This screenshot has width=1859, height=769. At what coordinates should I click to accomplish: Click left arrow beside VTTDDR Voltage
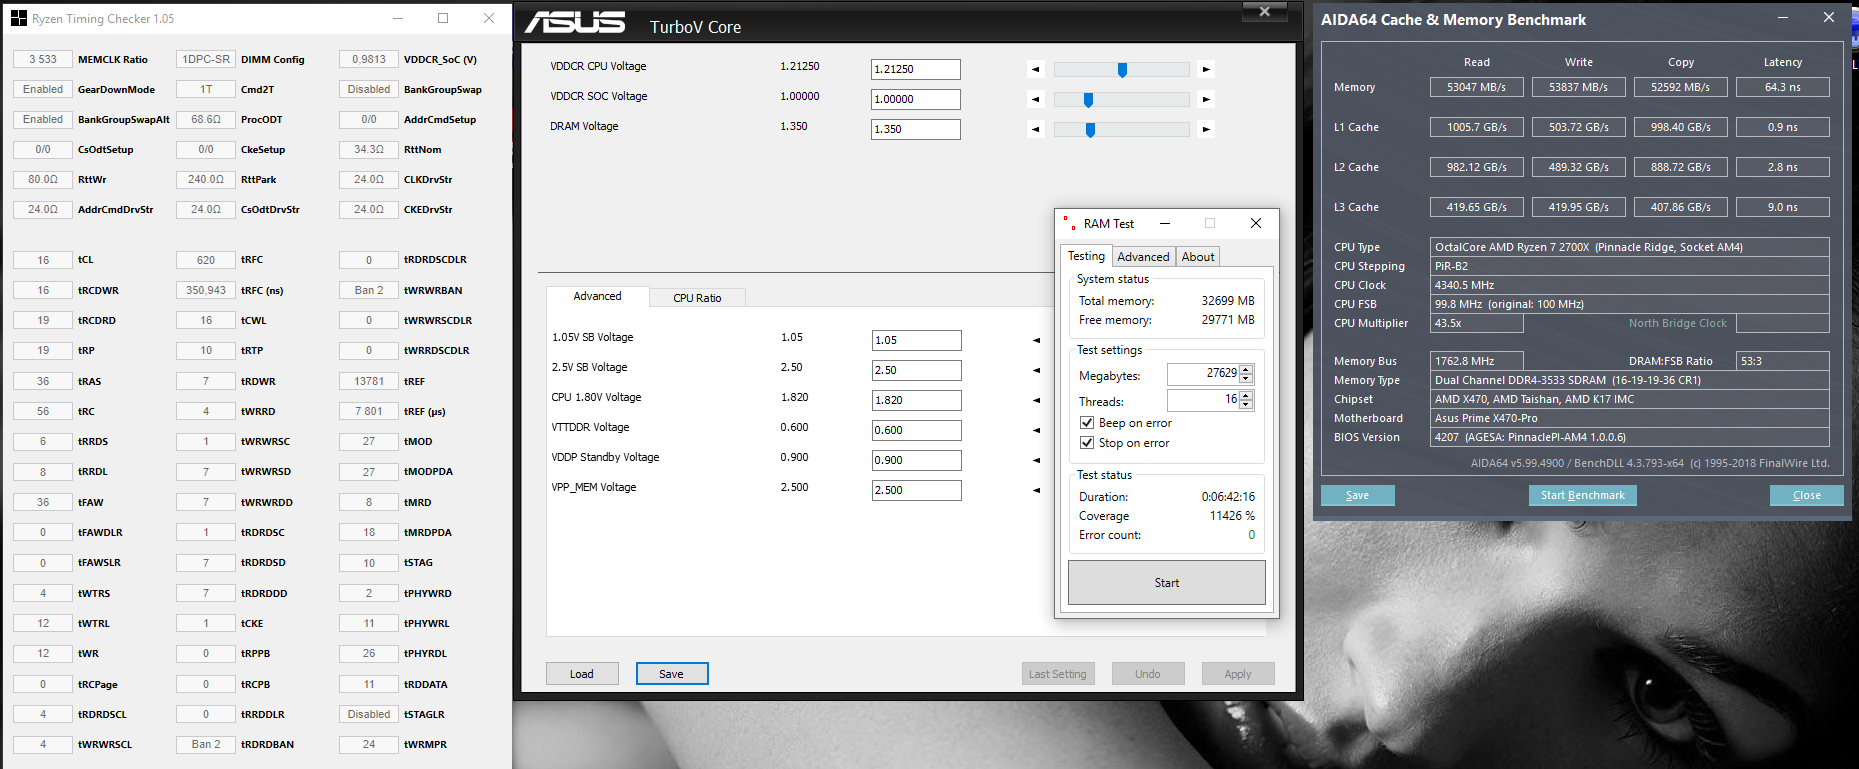point(1036,431)
